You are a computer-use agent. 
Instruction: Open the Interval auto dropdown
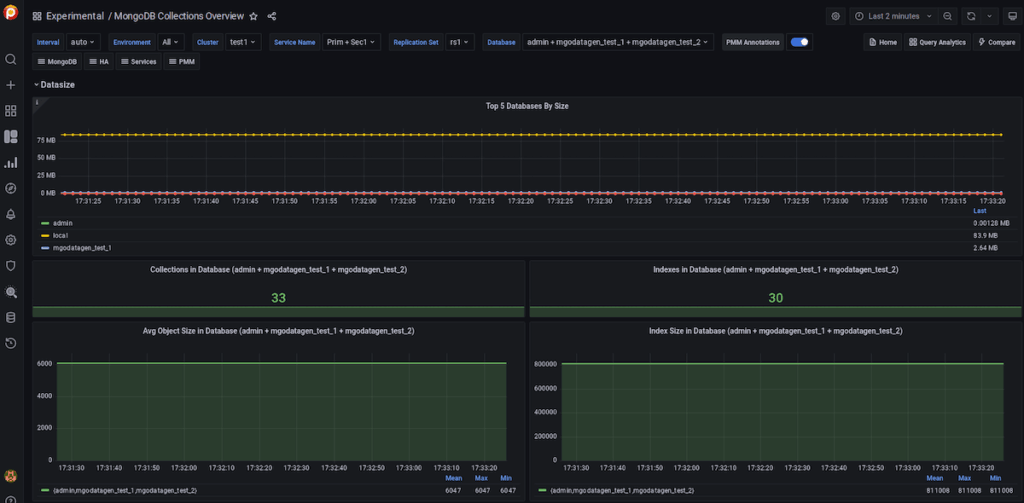(83, 42)
